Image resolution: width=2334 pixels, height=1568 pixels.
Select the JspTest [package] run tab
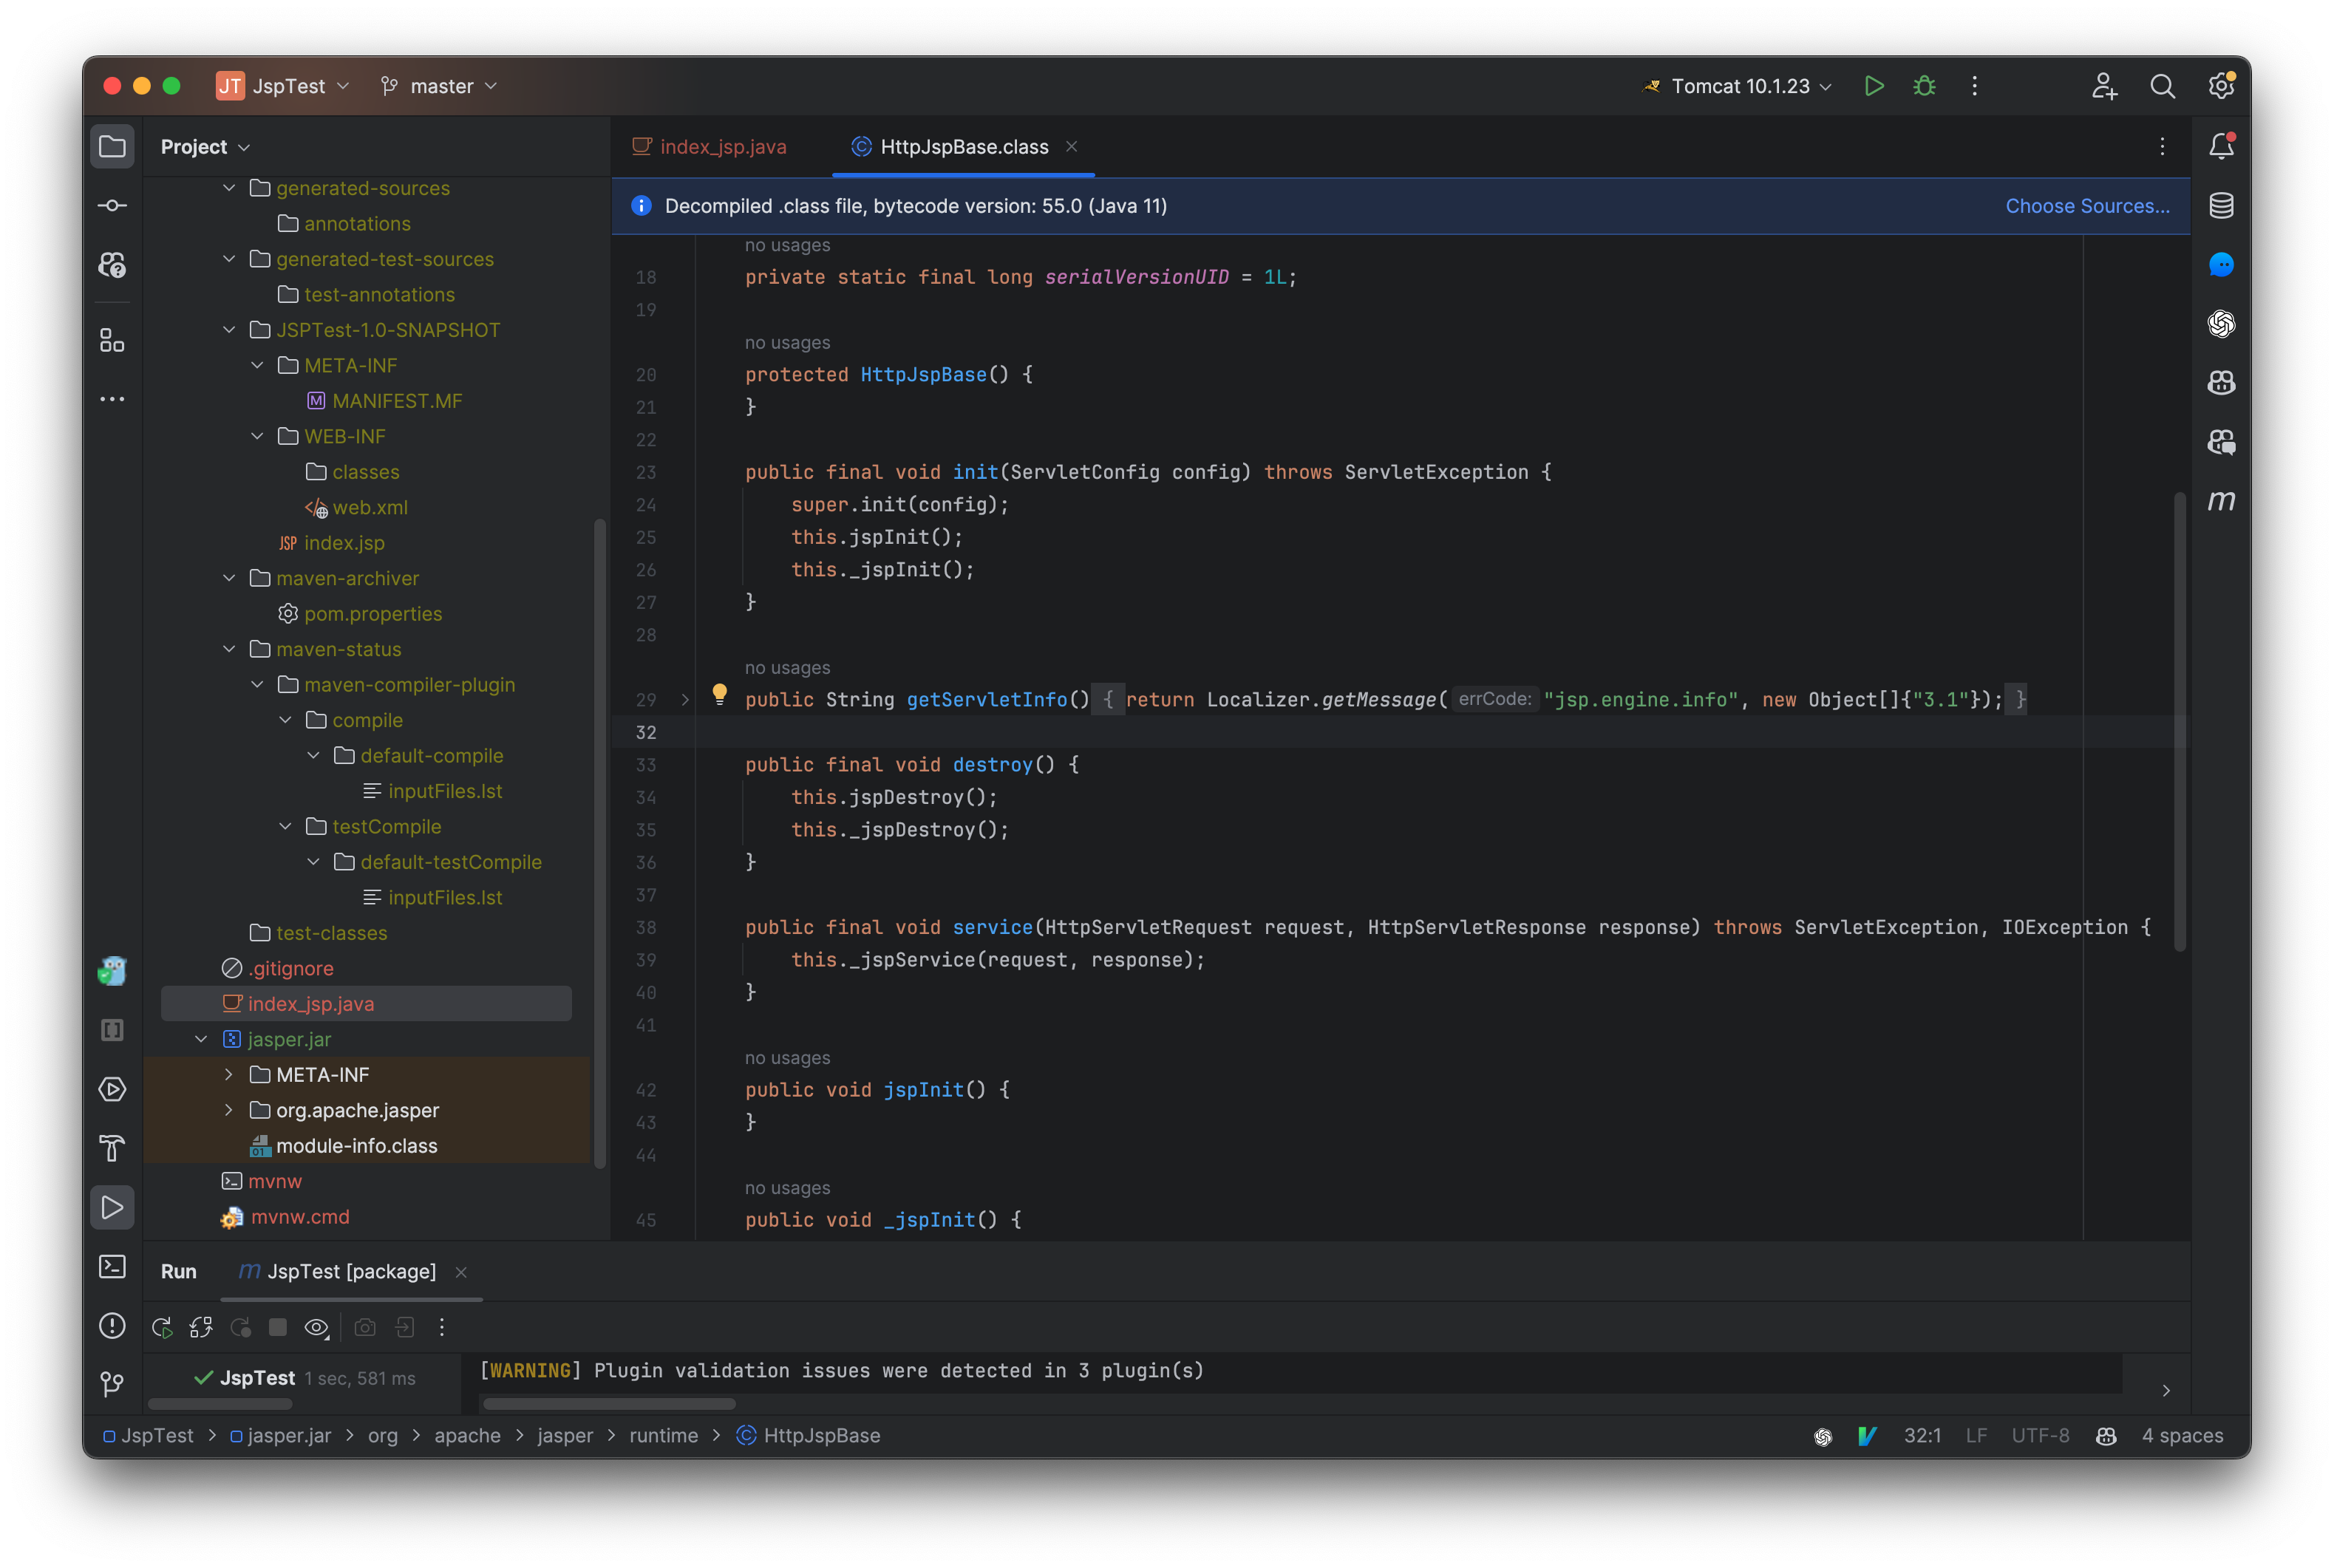[x=350, y=1271]
